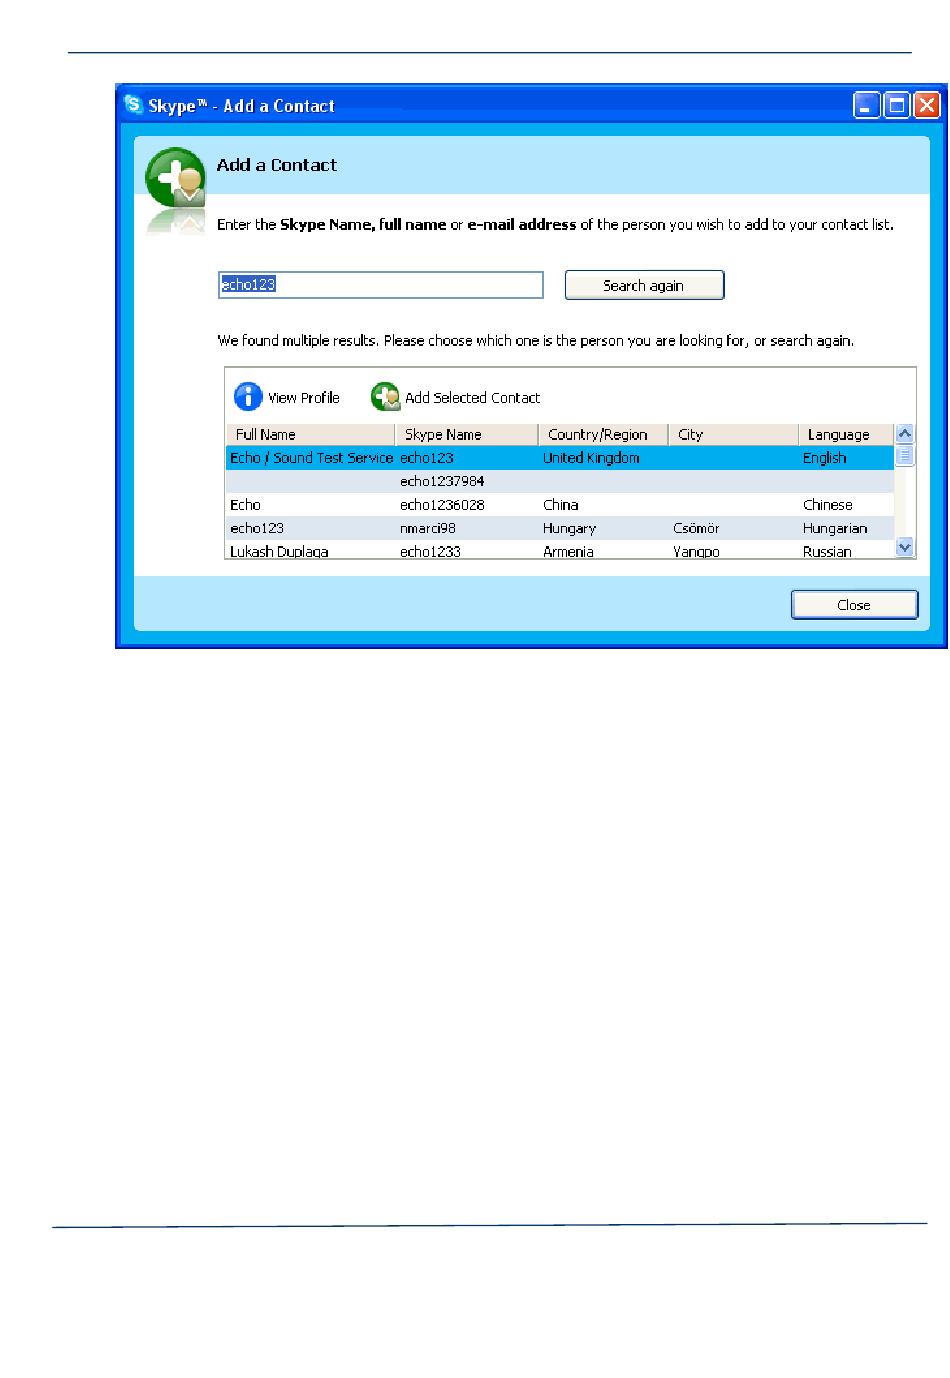
Task: Select the Lukash Duplaga result
Action: [x=560, y=551]
